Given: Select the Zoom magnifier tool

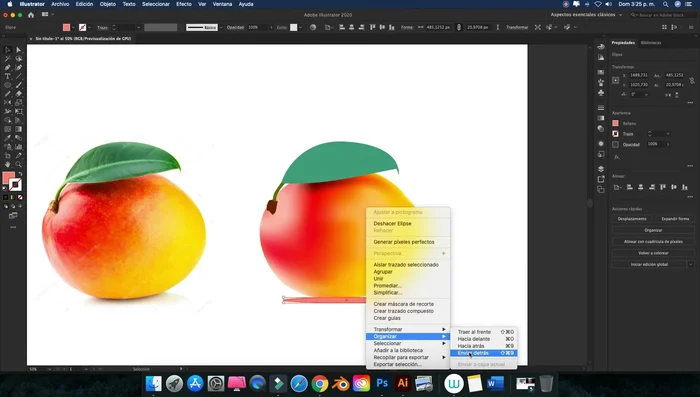Looking at the screenshot, I should (x=18, y=164).
